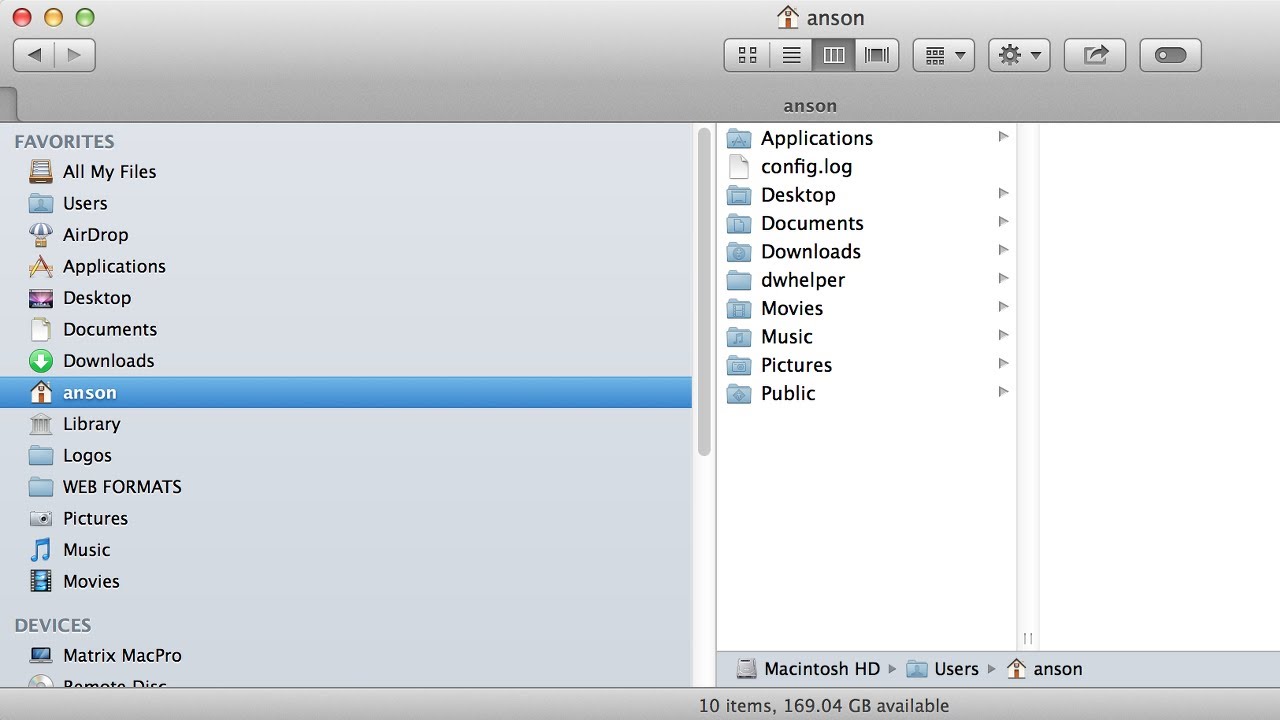Expand the Movies folder arrow in column
Image resolution: width=1280 pixels, height=720 pixels.
tap(1003, 307)
